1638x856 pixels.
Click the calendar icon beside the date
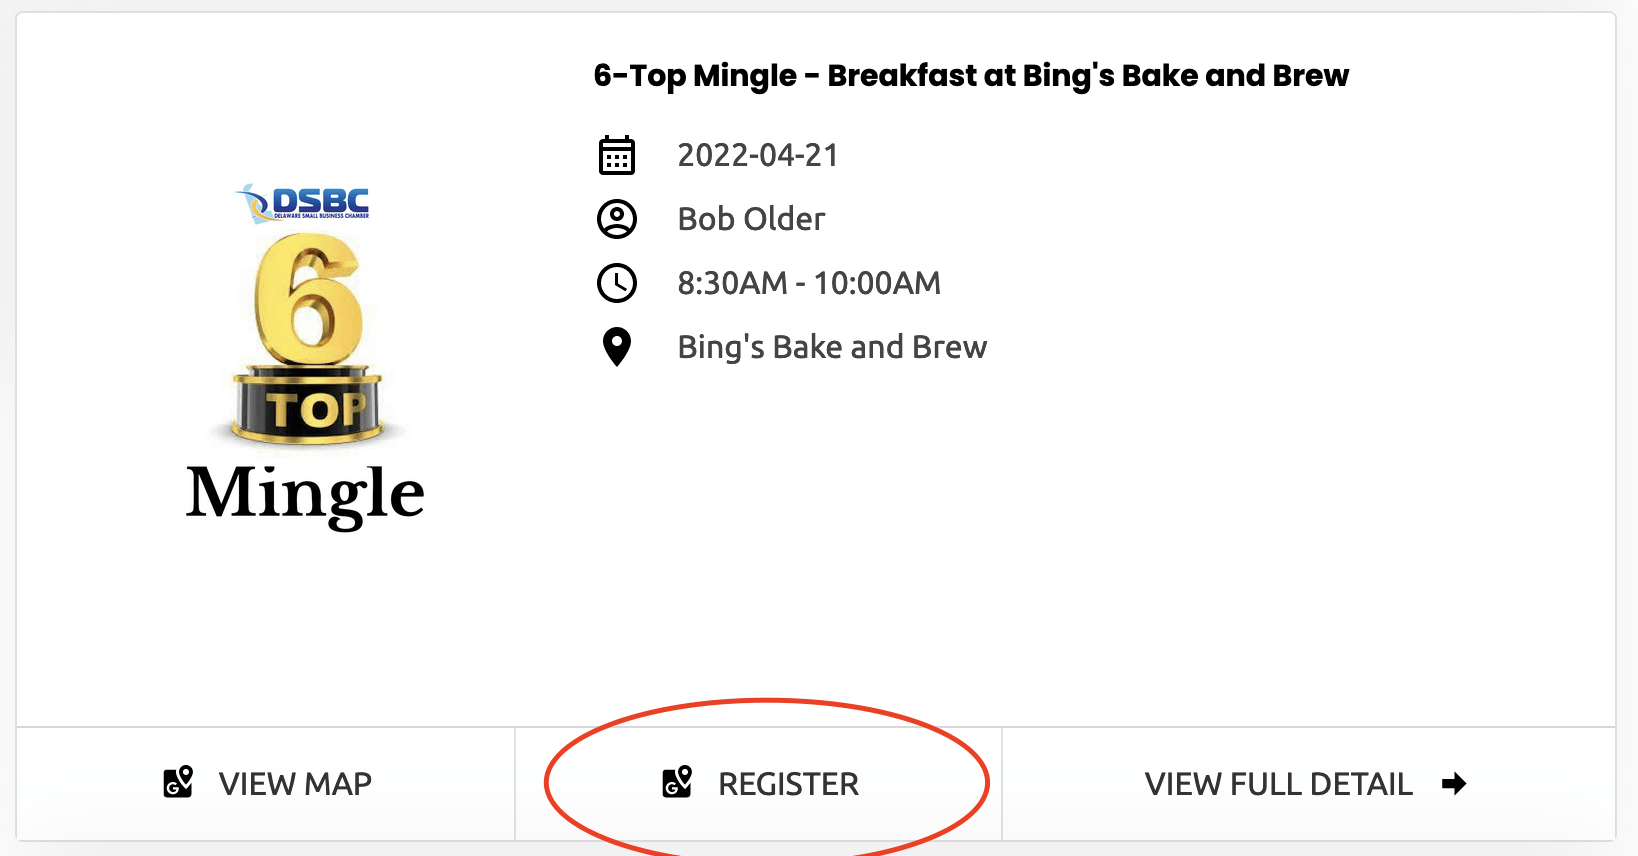point(616,156)
